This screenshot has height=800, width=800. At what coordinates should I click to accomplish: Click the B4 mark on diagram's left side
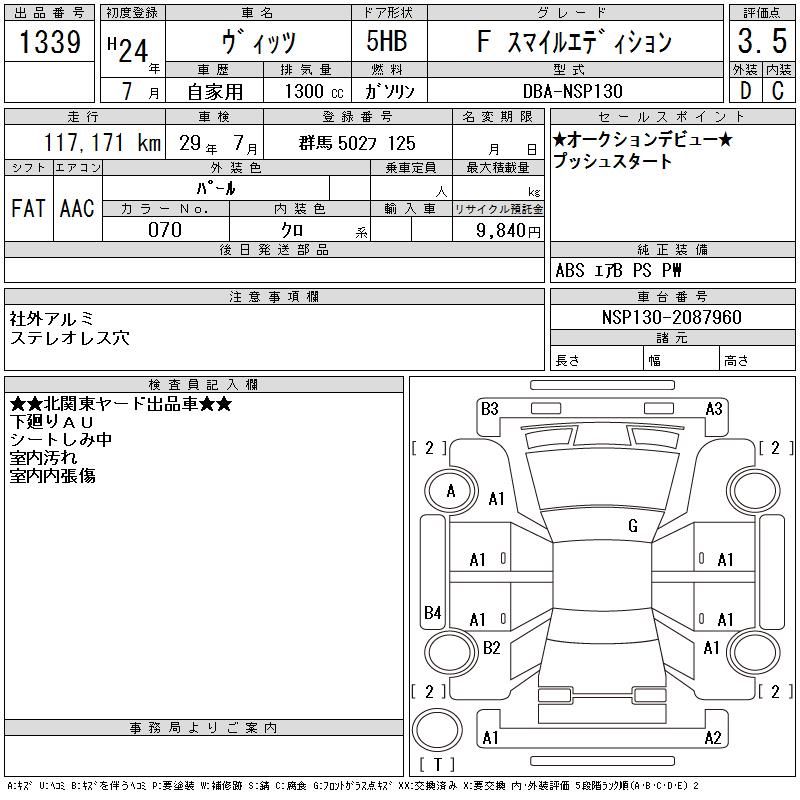tap(432, 612)
